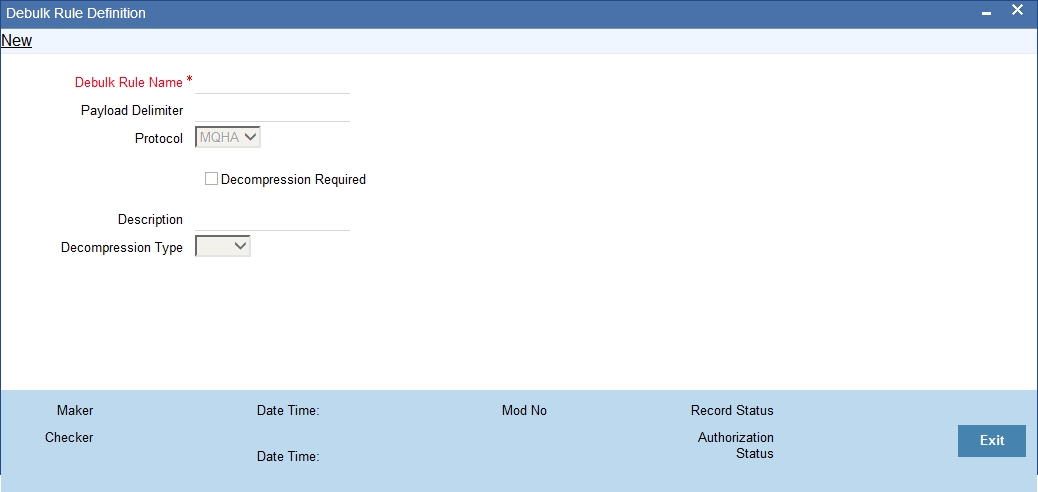Minimize the Debulk Rule Definition window
Image resolution: width=1038 pixels, height=492 pixels.
click(x=986, y=13)
